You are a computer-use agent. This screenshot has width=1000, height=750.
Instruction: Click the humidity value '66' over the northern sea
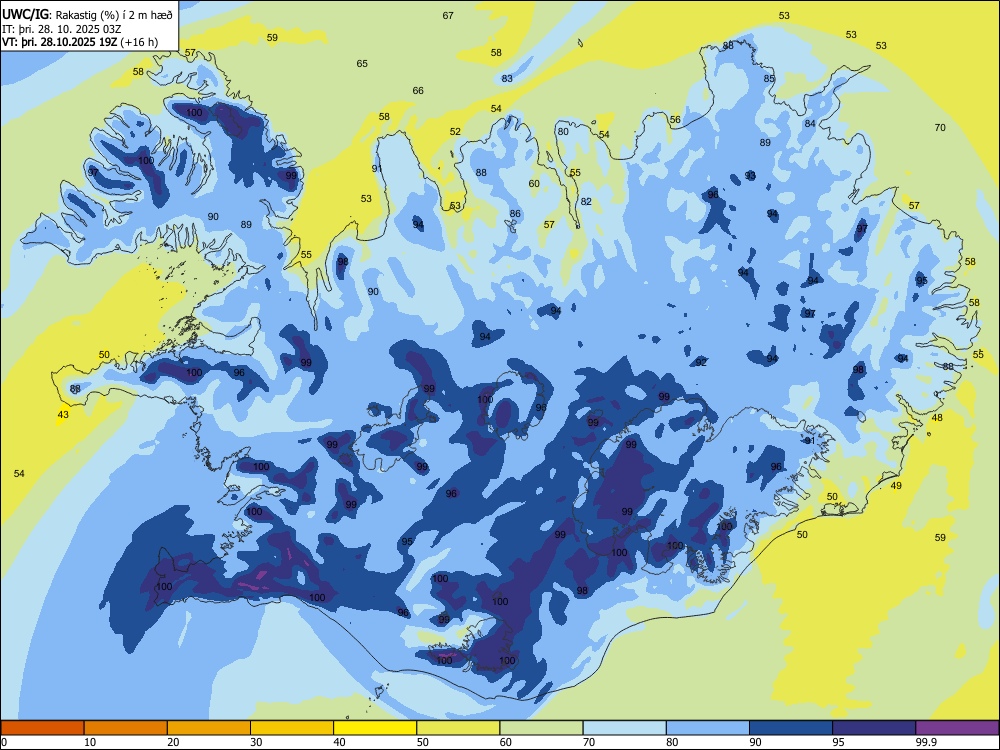coord(418,91)
